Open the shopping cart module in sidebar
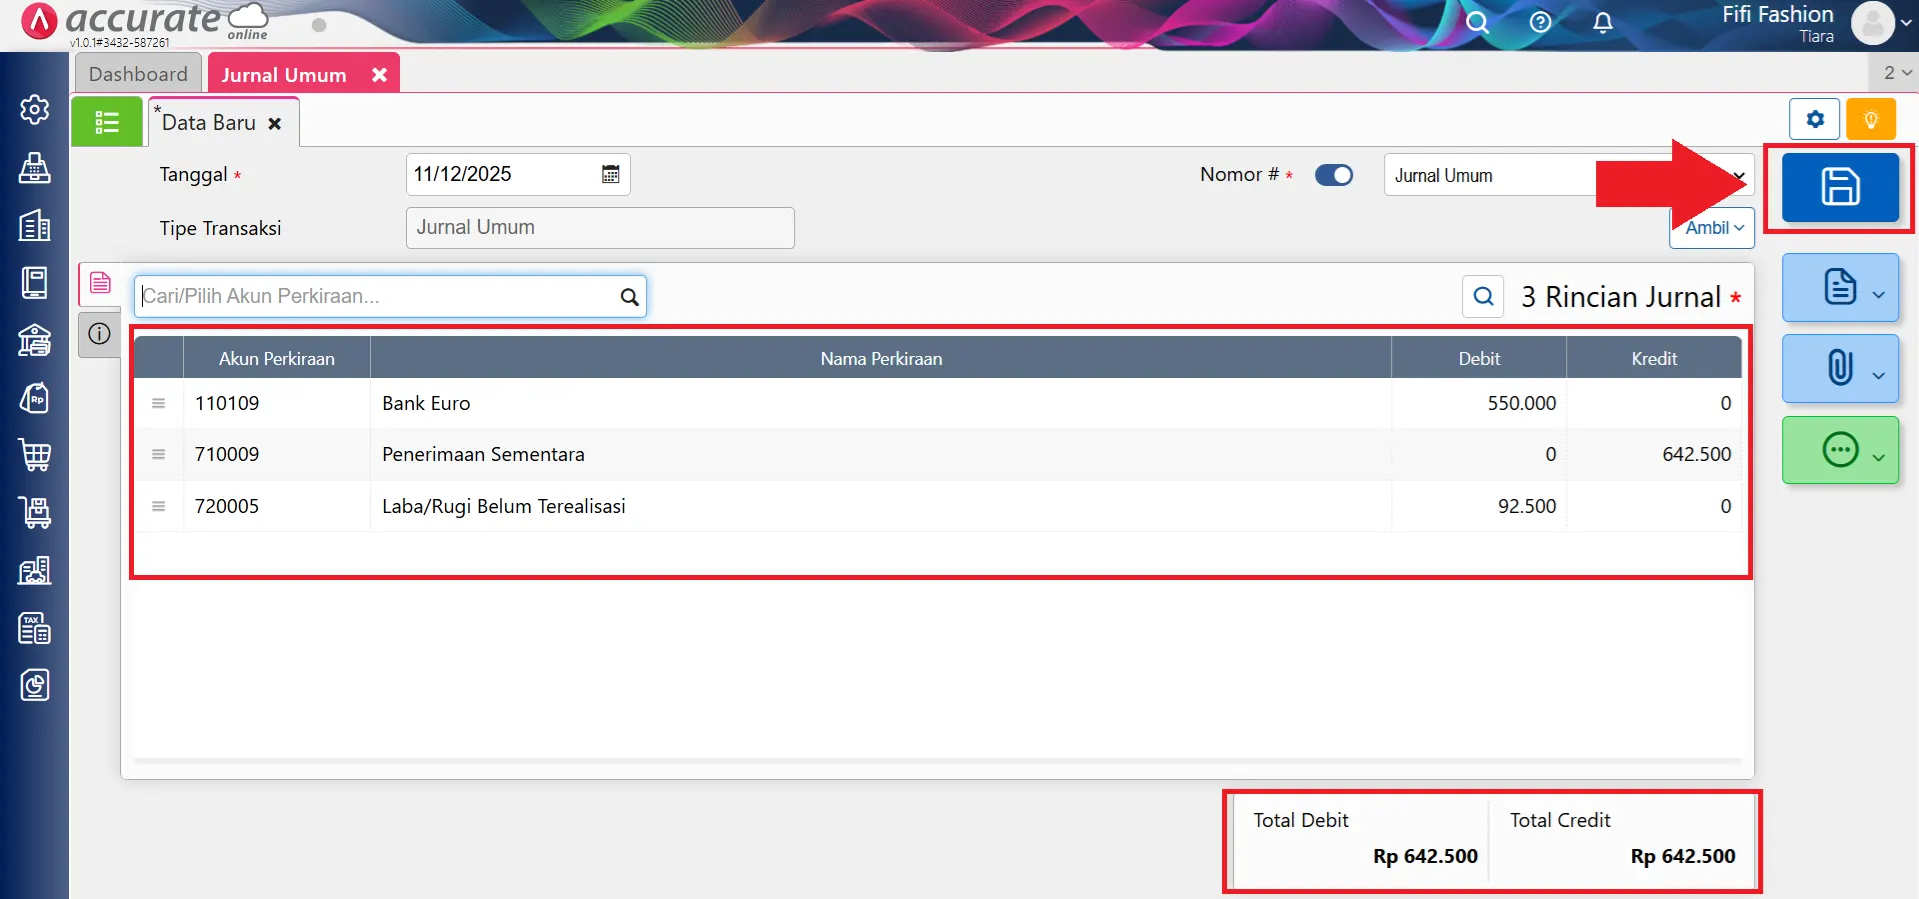Screen dimensions: 1919x899 tap(35, 456)
